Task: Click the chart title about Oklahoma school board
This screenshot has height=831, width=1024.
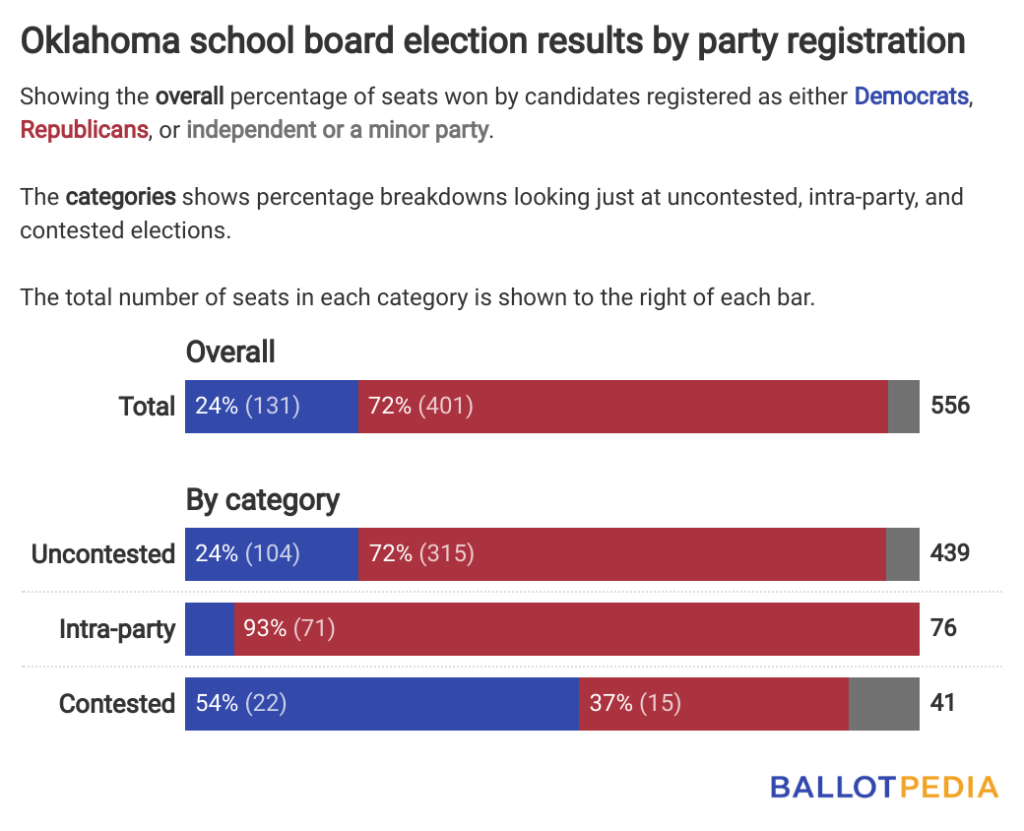Action: 493,42
